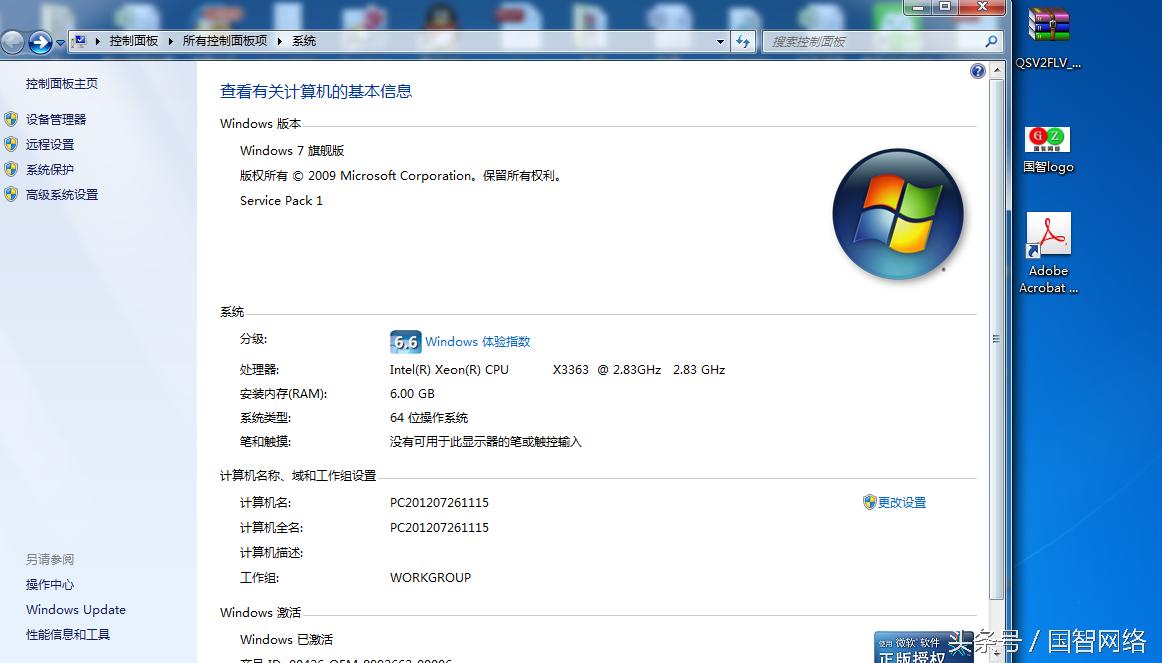Open 操作中心 link
This screenshot has width=1162, height=663.
[50, 584]
